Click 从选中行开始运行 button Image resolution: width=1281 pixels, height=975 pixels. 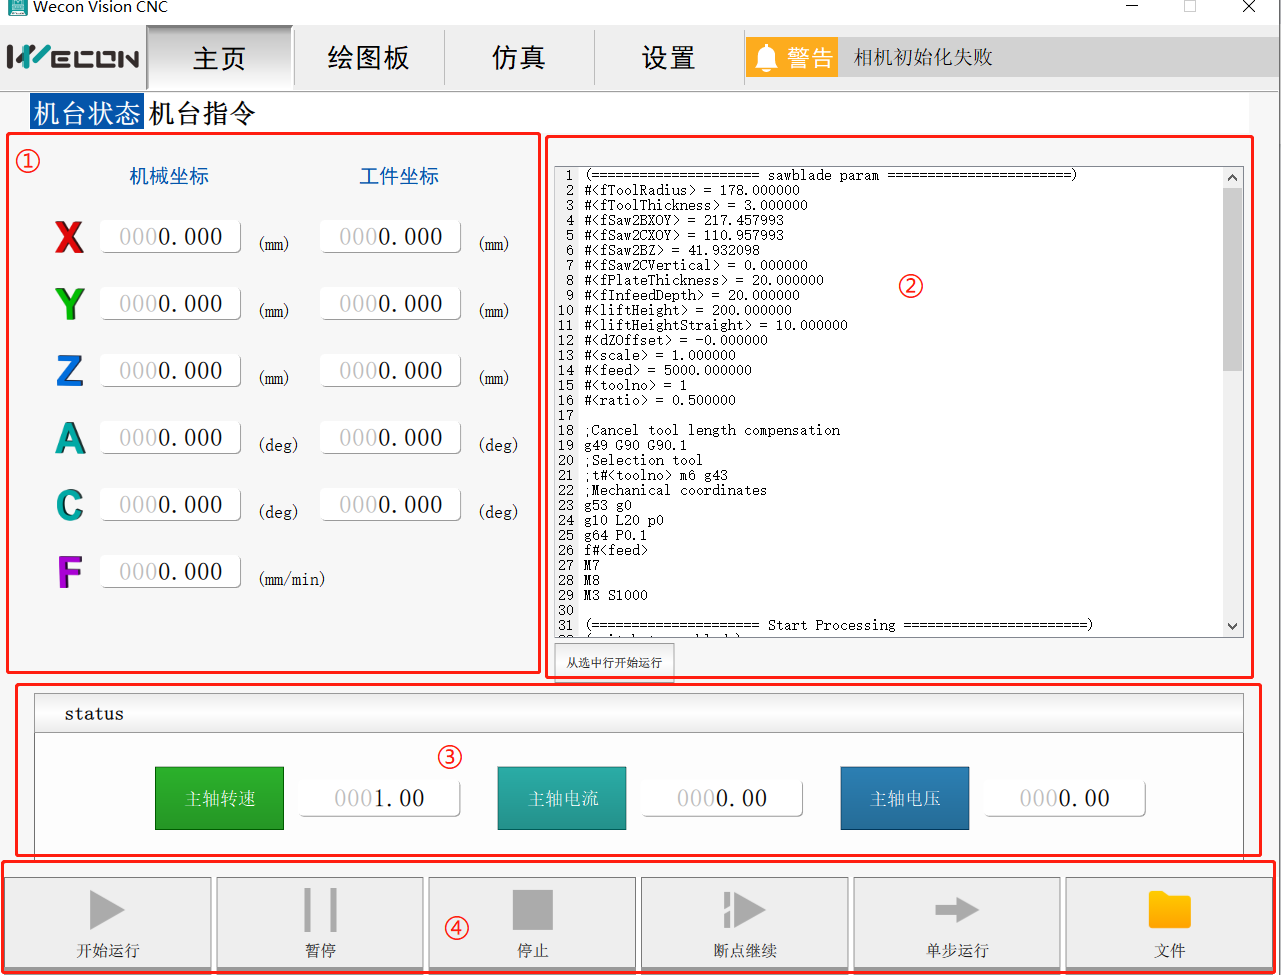tap(614, 662)
